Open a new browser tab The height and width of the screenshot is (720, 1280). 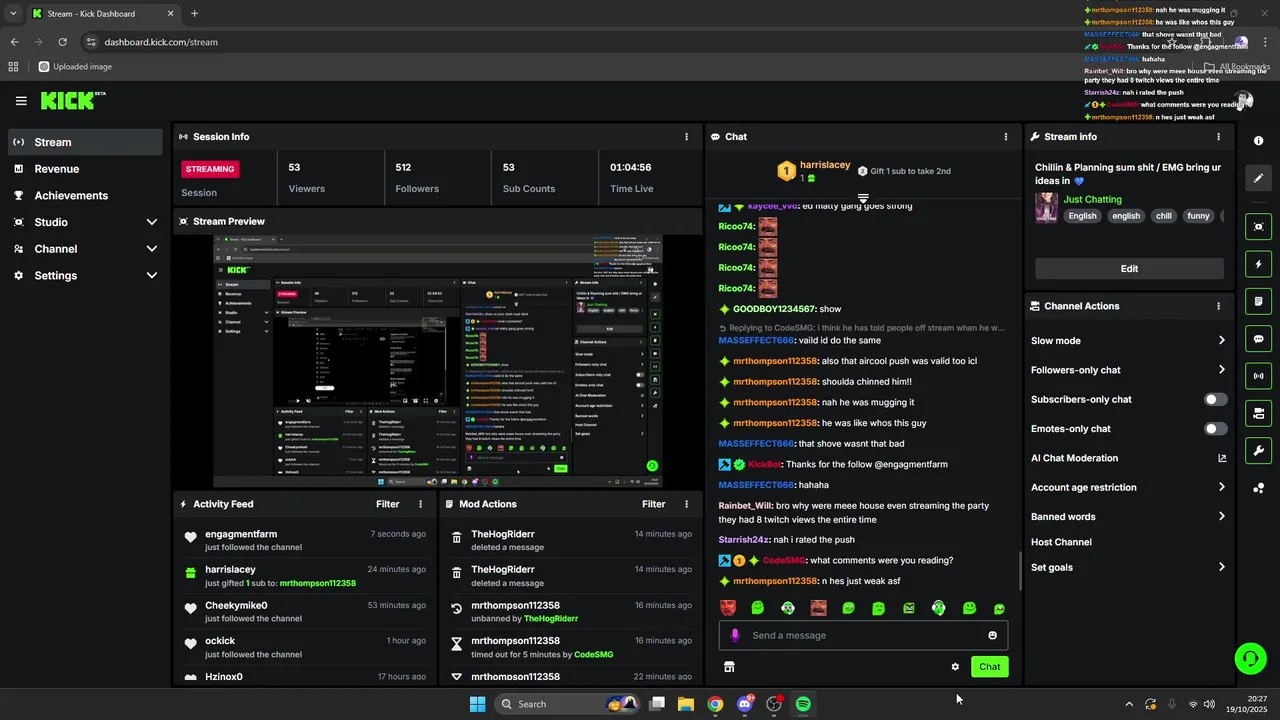[x=194, y=14]
